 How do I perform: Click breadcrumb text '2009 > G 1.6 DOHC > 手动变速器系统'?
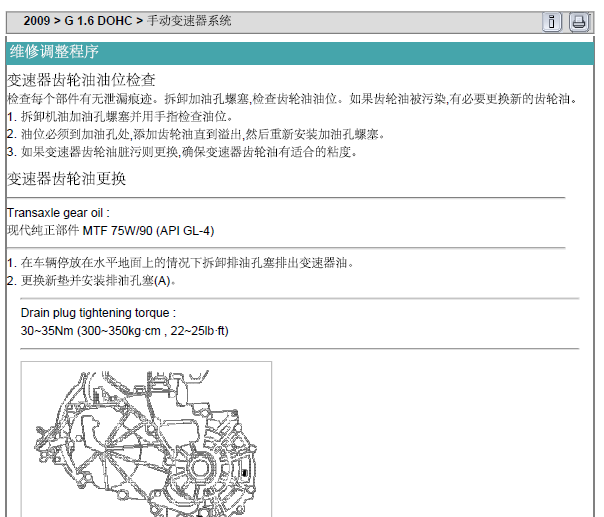click(127, 21)
